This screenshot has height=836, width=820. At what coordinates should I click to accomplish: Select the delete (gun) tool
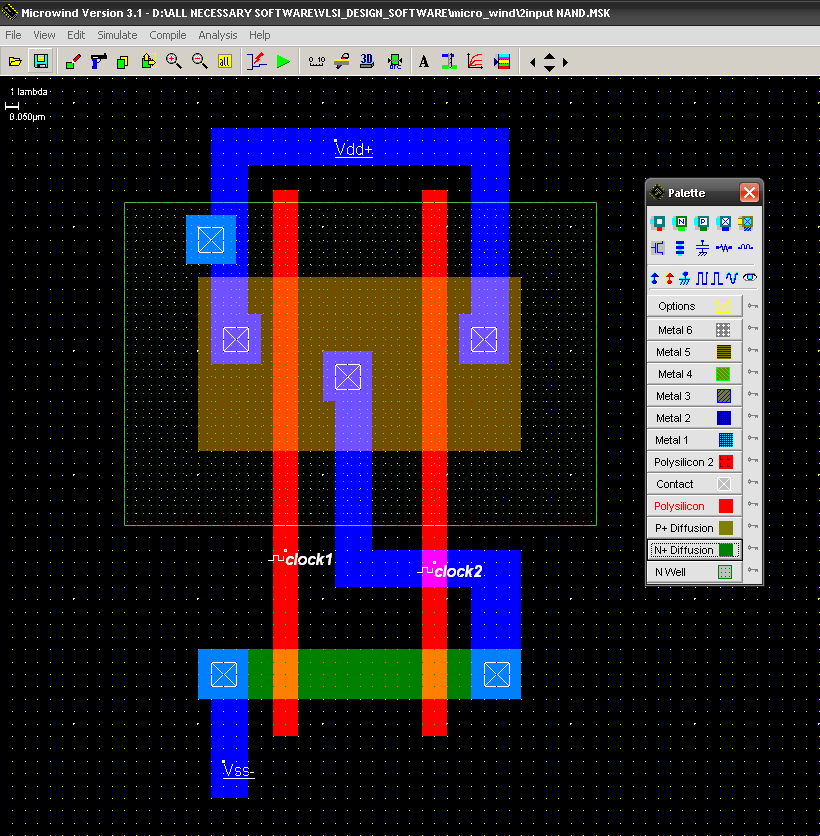tap(98, 62)
